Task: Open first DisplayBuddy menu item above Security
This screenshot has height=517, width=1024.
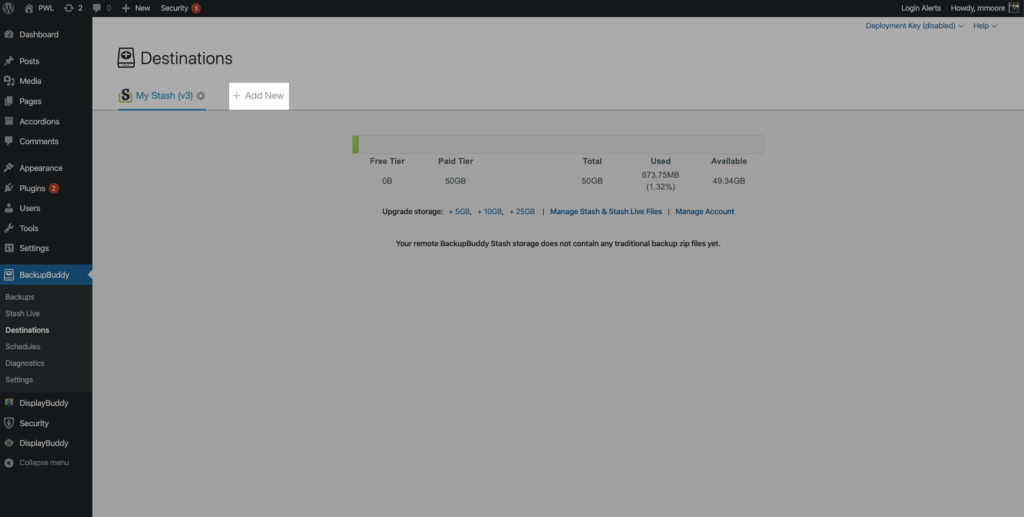Action: pos(46,403)
